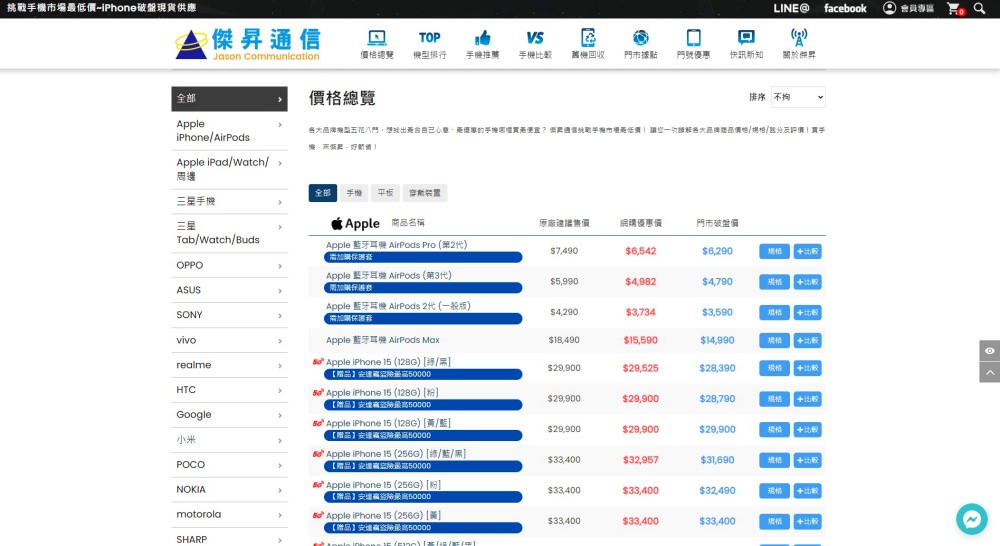Image resolution: width=1000 pixels, height=546 pixels.
Task: Click 需加購保護套 badge under AirPods (第3代)
Action: point(423,288)
